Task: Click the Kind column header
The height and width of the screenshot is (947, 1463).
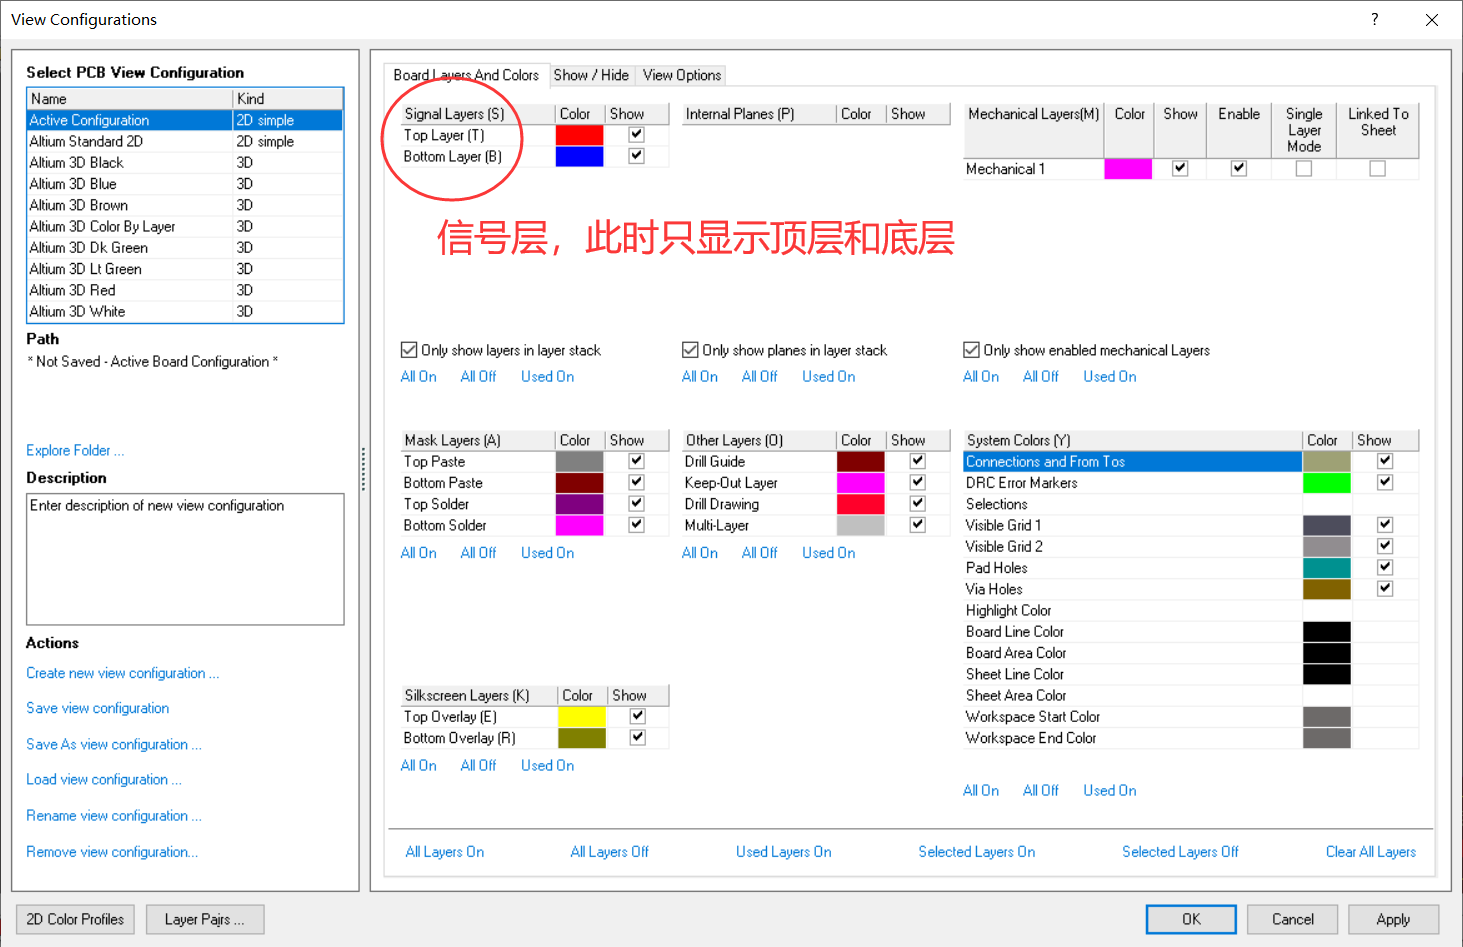Action: coord(288,98)
